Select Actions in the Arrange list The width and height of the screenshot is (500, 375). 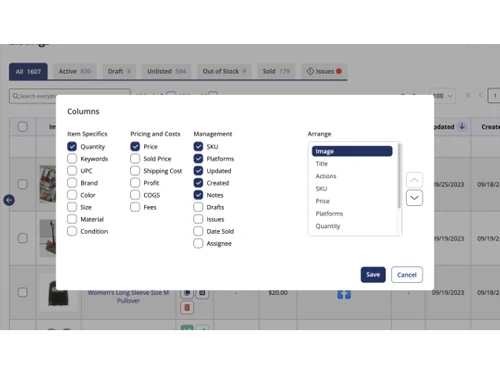[352, 176]
